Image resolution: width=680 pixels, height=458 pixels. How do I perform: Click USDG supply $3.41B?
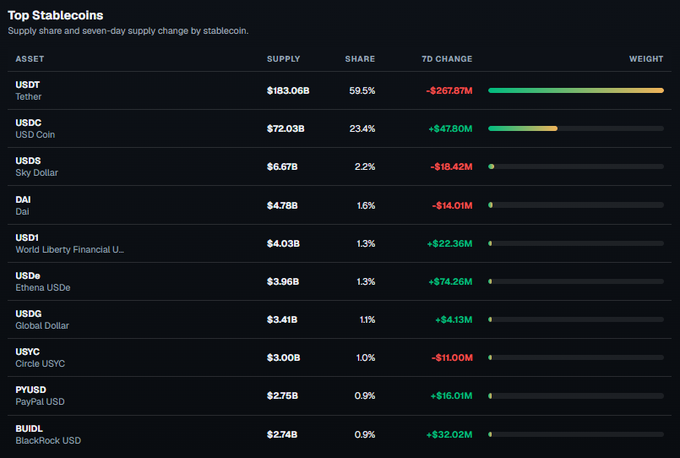(x=282, y=320)
